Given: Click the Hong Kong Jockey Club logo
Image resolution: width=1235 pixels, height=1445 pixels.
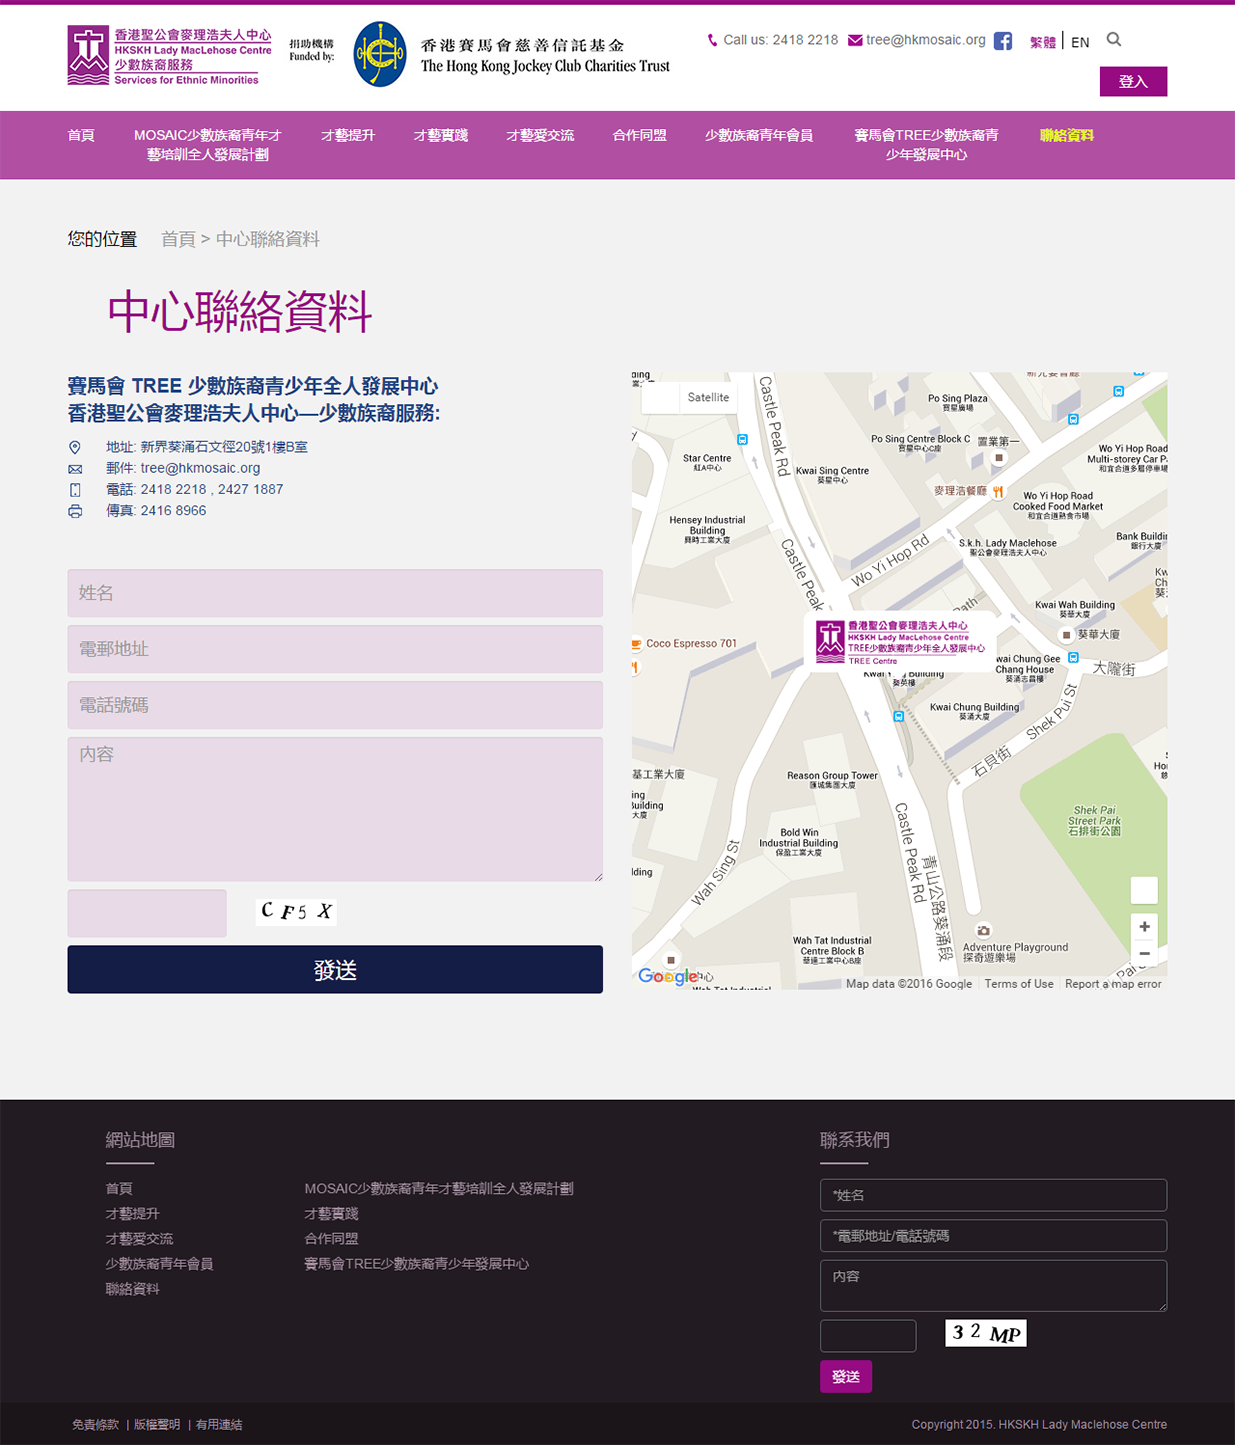Looking at the screenshot, I should pos(380,55).
